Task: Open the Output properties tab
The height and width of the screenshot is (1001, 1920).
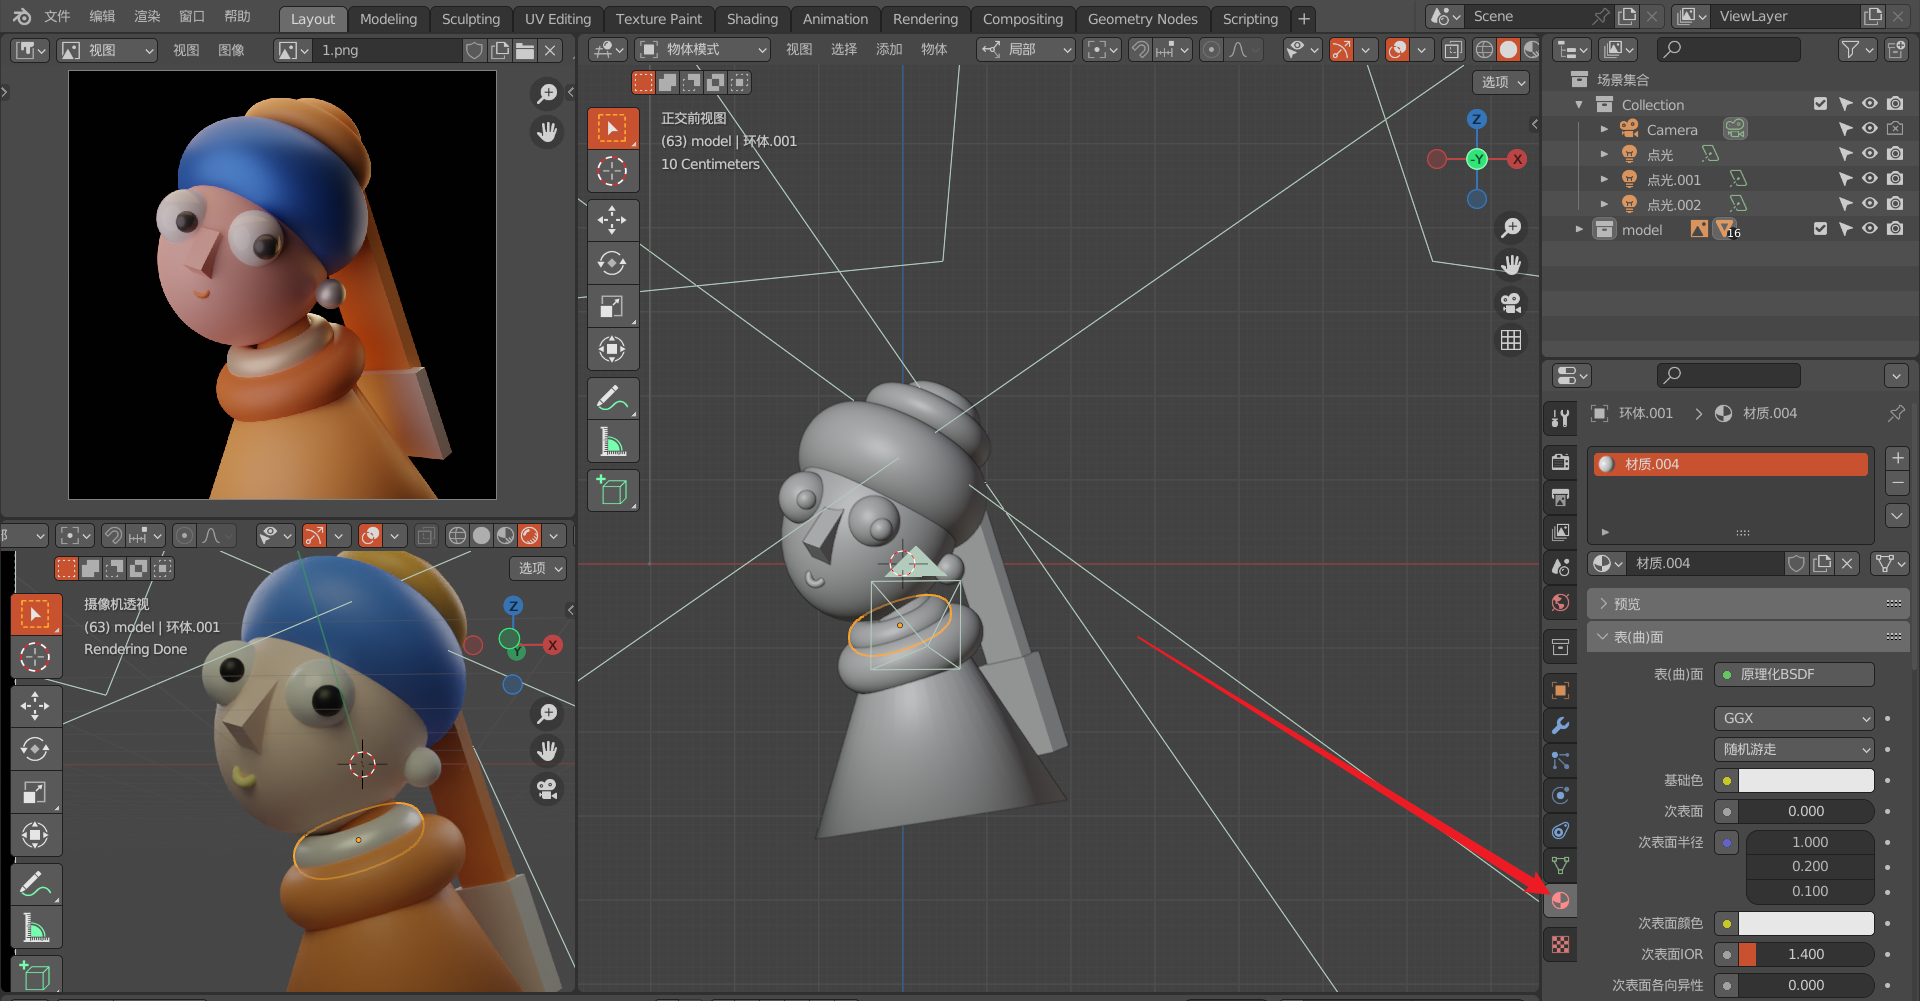Action: click(x=1560, y=496)
